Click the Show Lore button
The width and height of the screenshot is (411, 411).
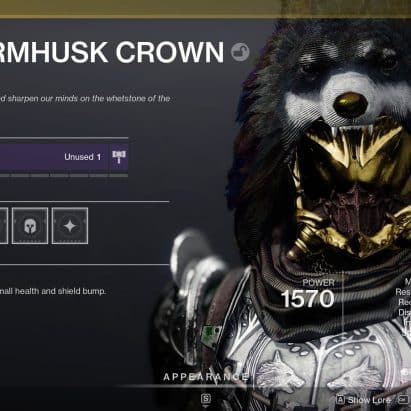coord(364,400)
